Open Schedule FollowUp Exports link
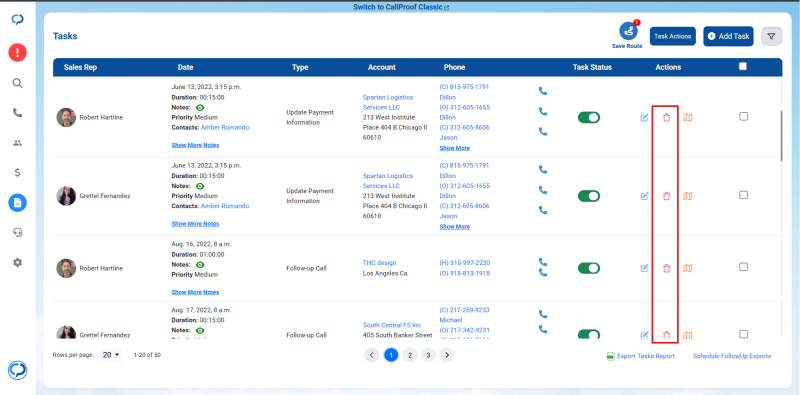Viewport: 800px width, 395px height. (x=732, y=356)
